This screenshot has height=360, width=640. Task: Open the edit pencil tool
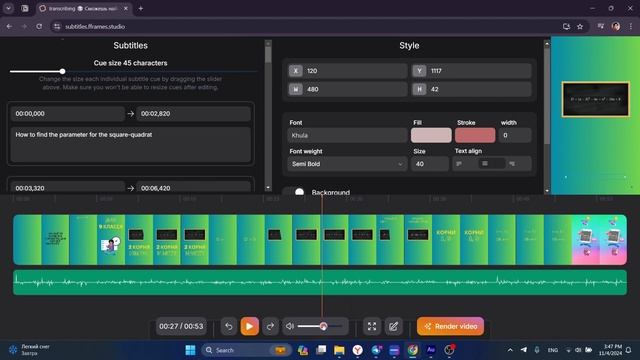click(x=393, y=326)
